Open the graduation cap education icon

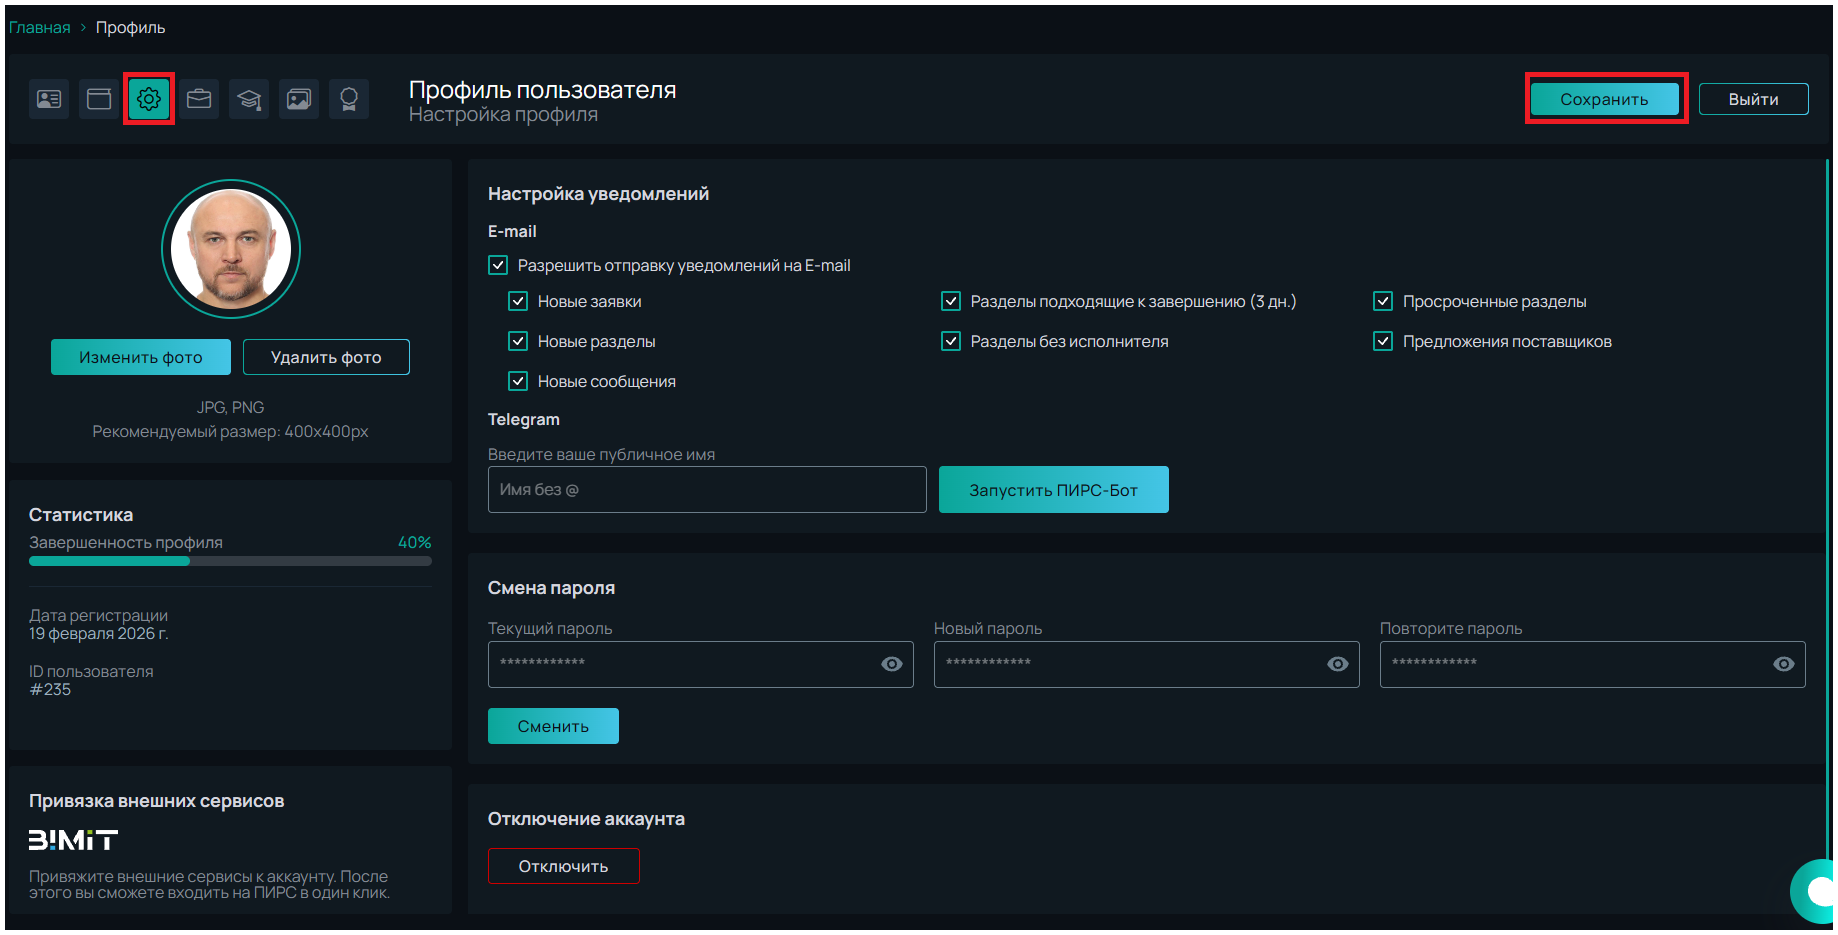[249, 99]
